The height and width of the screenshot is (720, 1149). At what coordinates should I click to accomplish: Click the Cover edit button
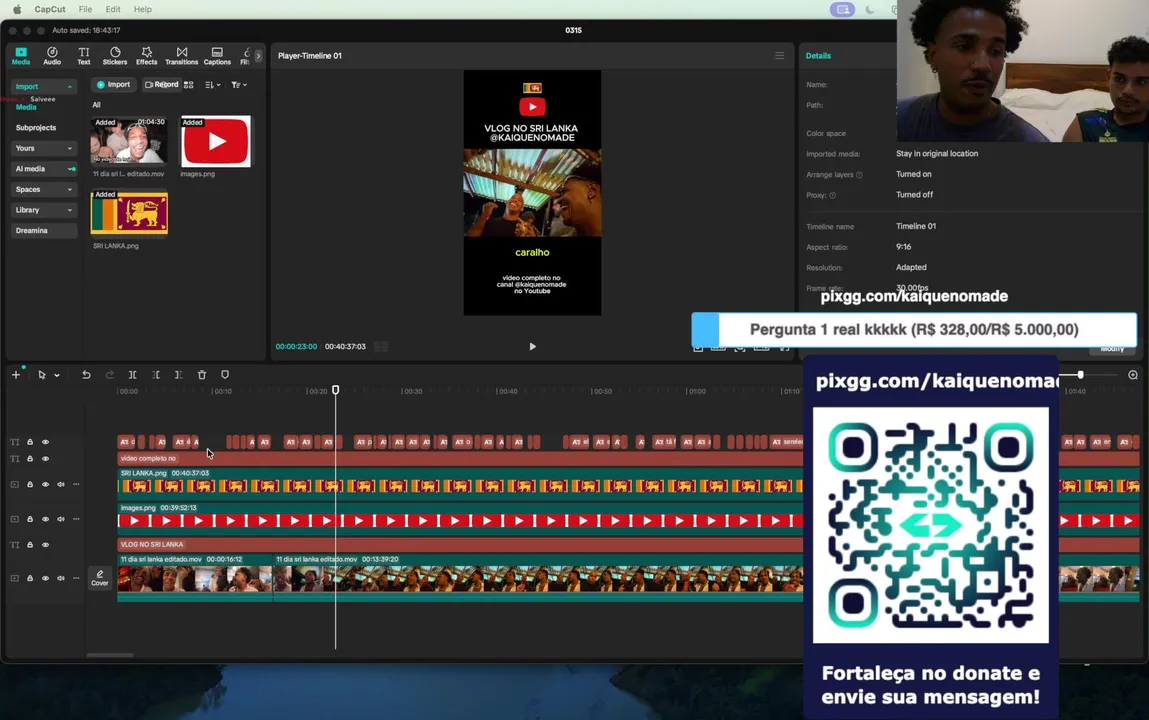(100, 578)
